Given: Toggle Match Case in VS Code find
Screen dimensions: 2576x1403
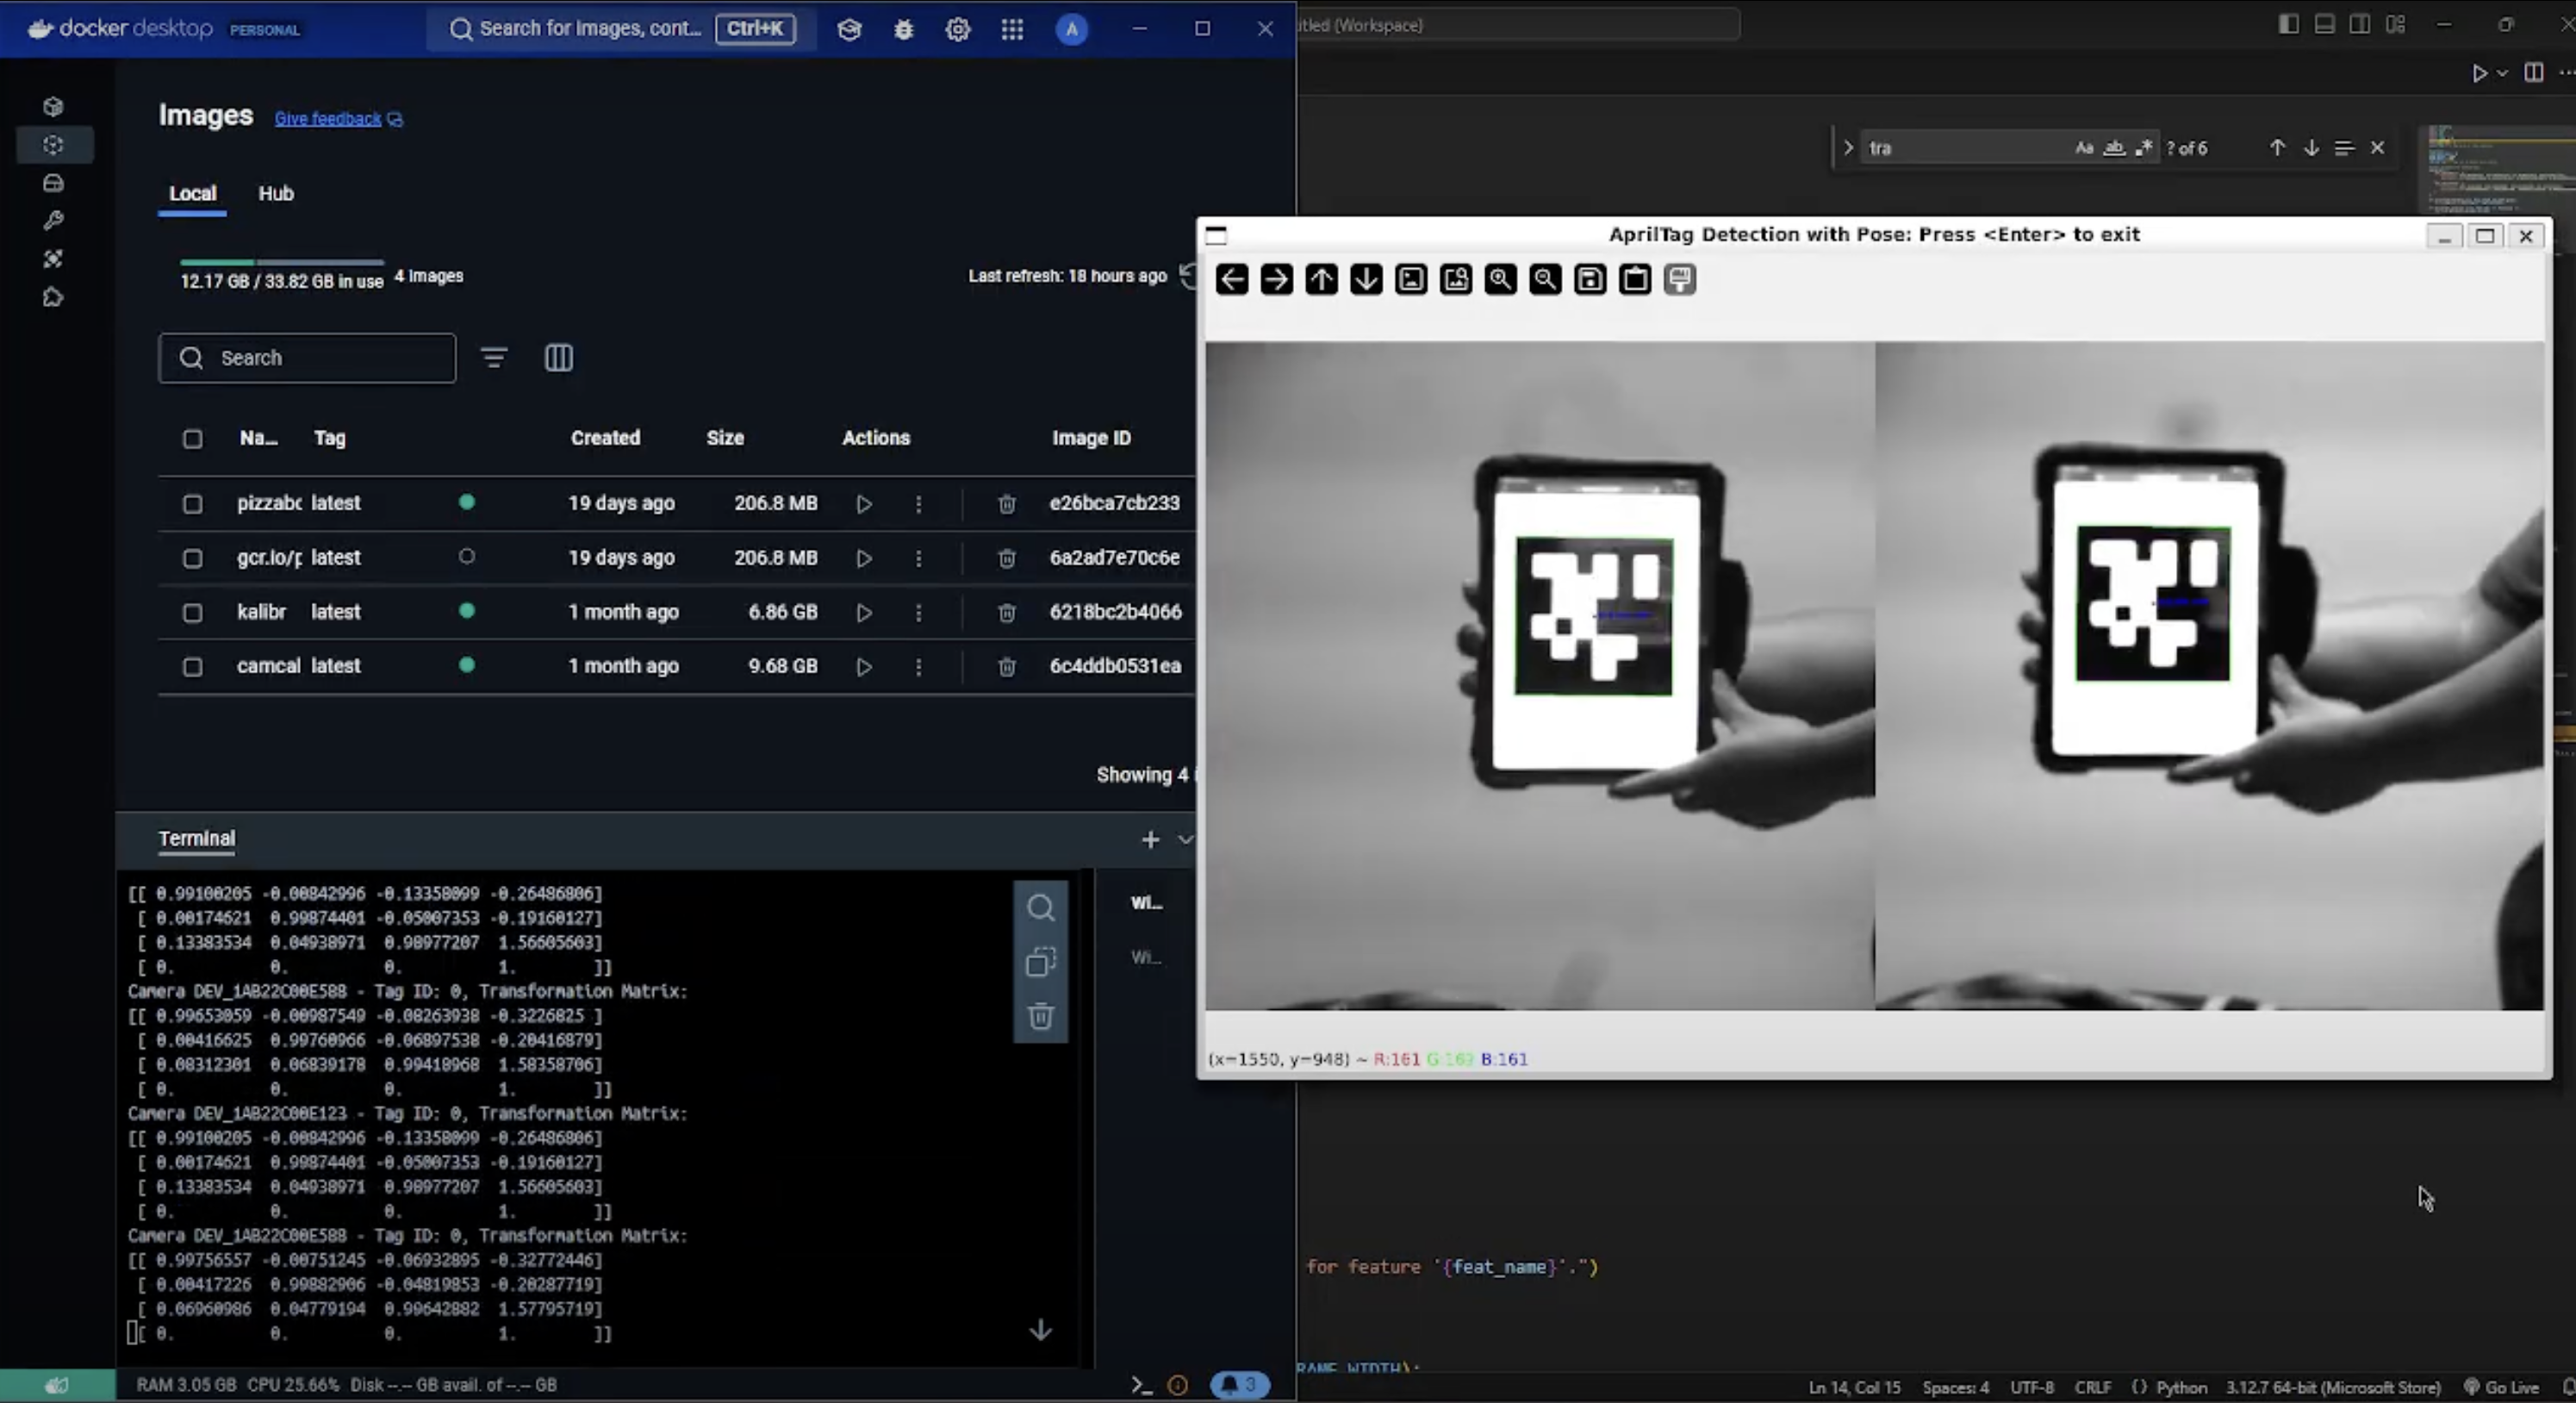Looking at the screenshot, I should [2084, 148].
